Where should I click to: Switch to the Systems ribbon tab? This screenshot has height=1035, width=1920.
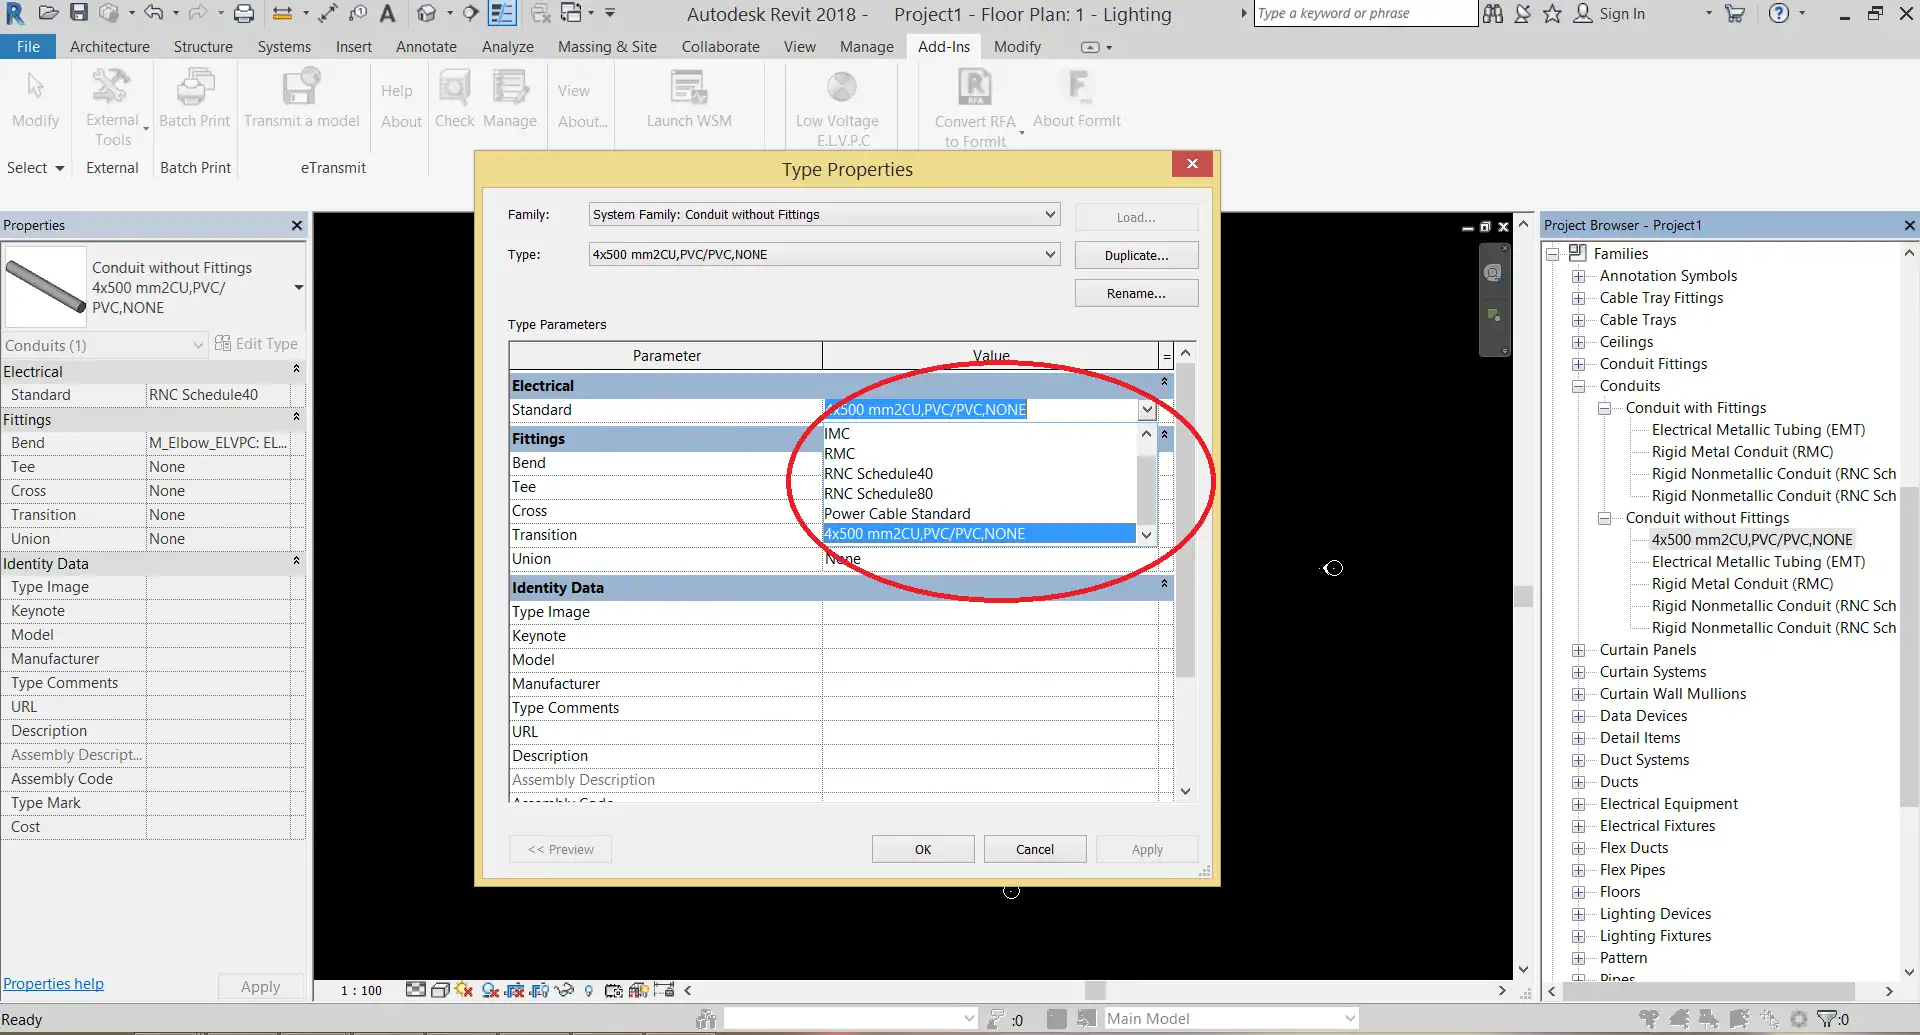[x=284, y=47]
